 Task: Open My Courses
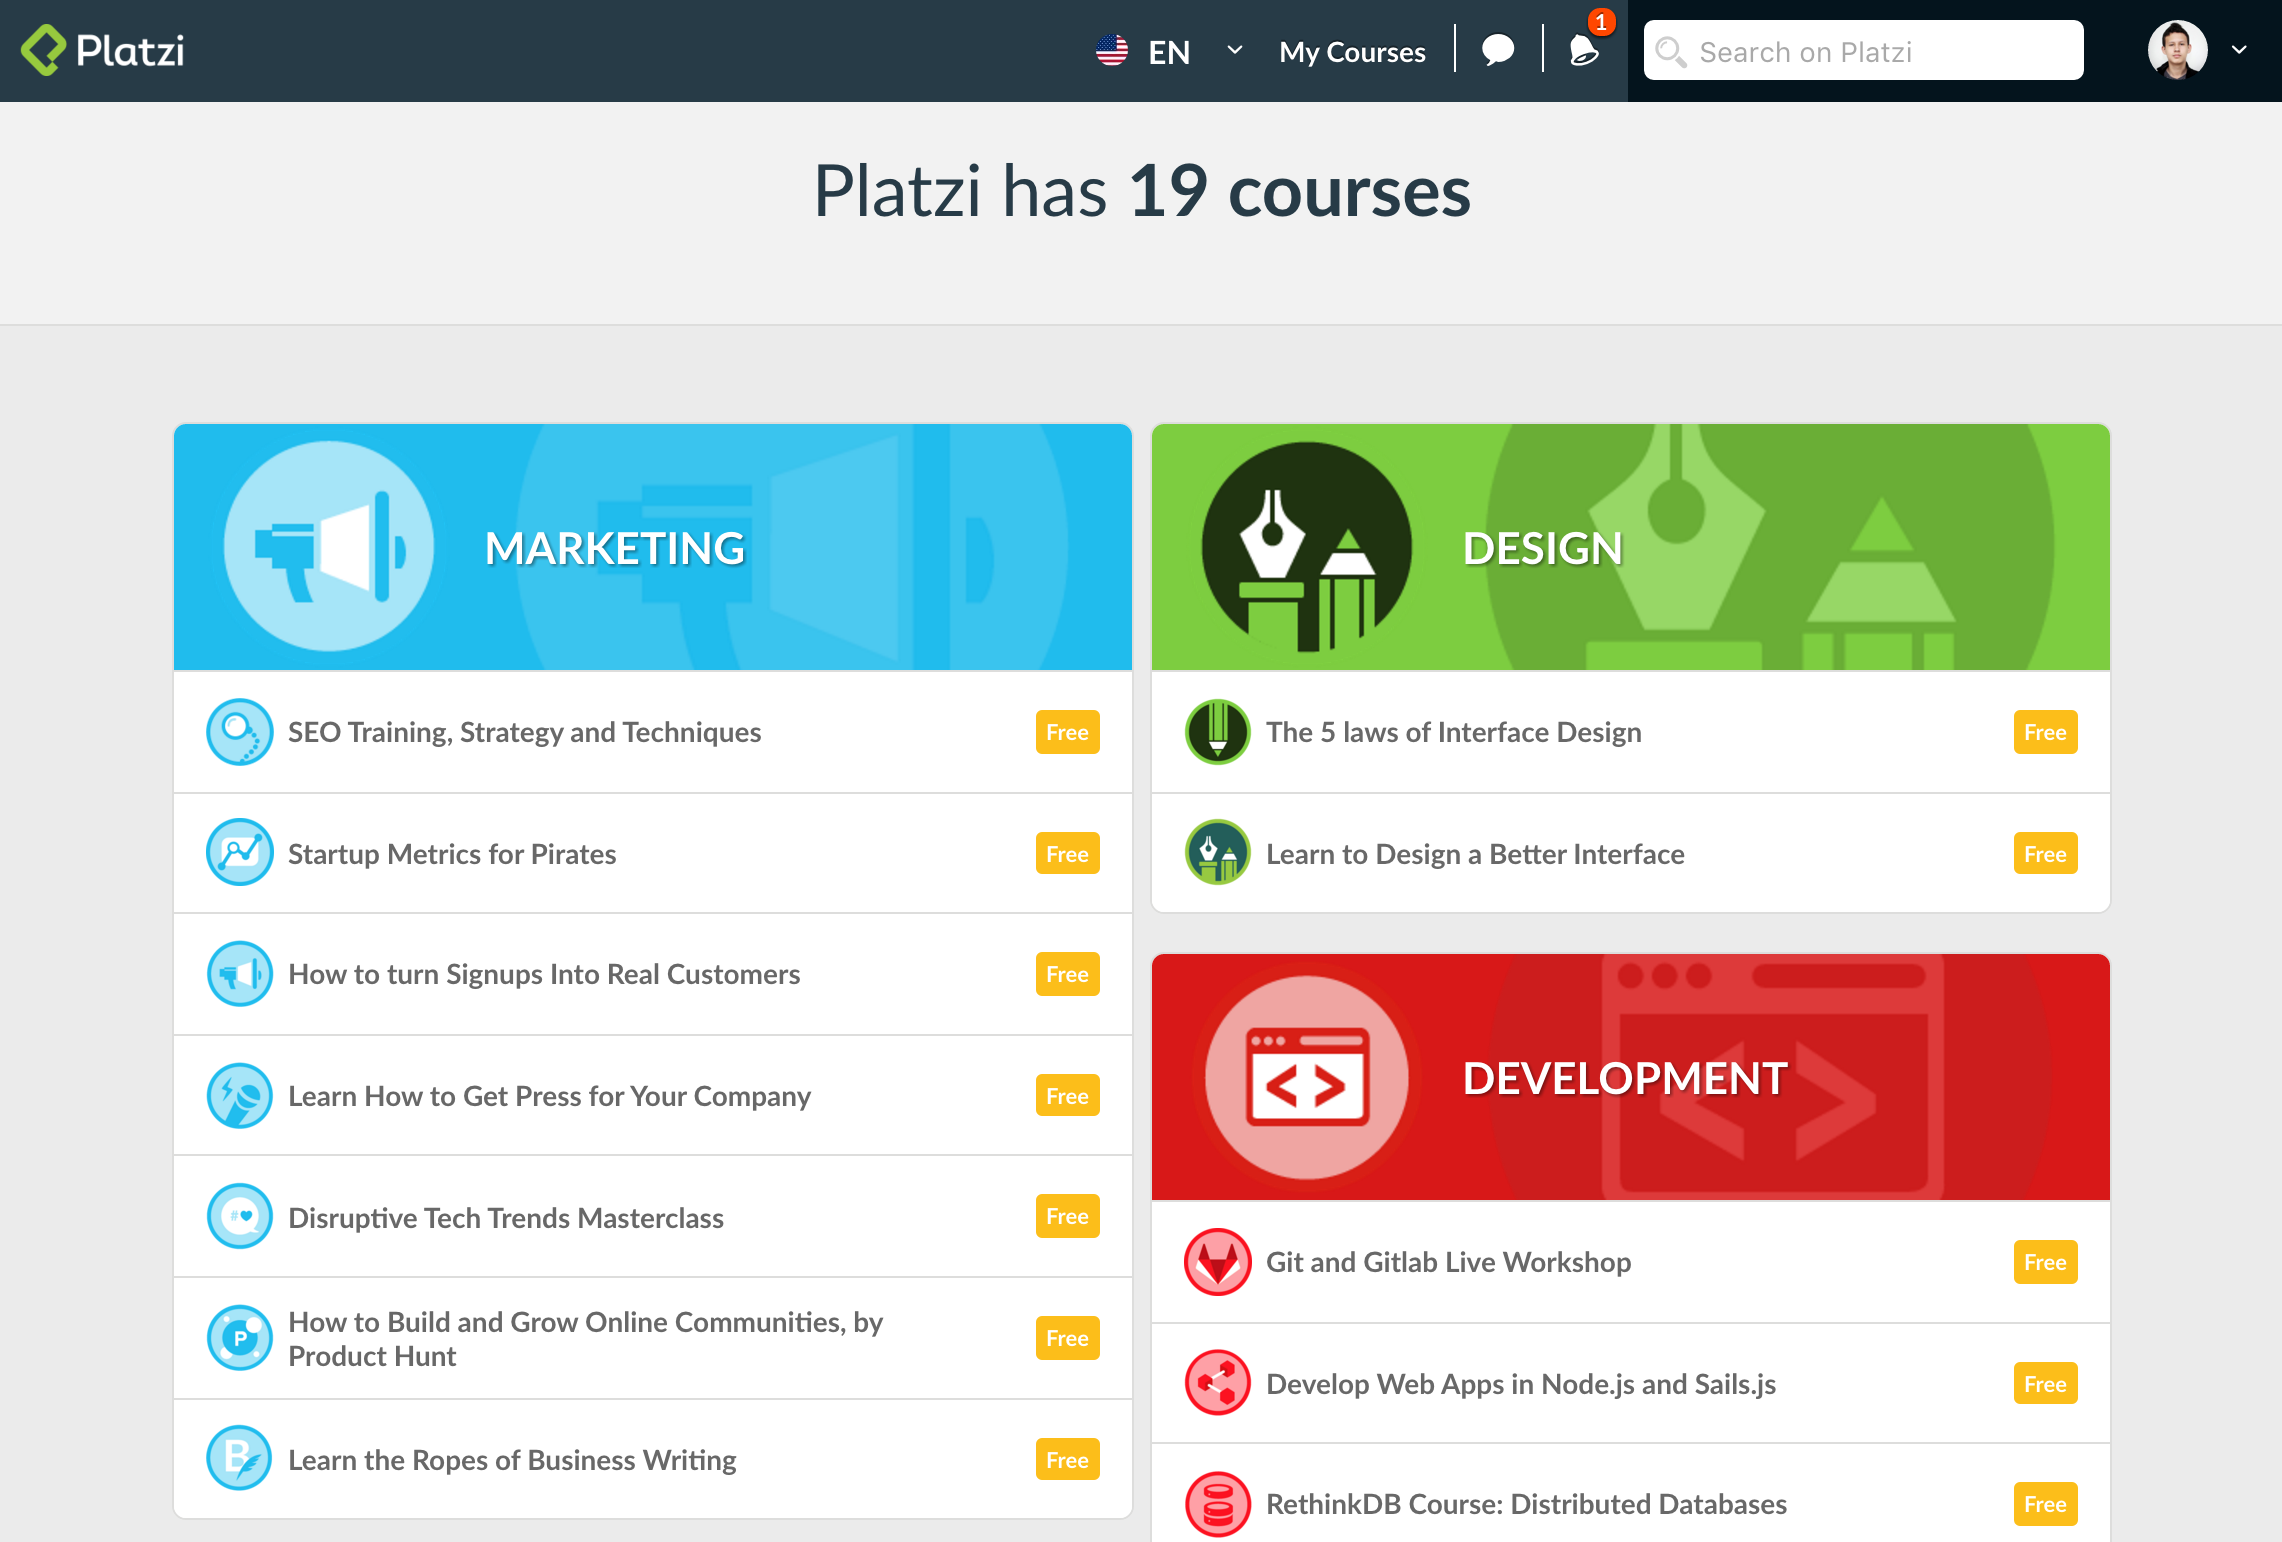(1352, 52)
